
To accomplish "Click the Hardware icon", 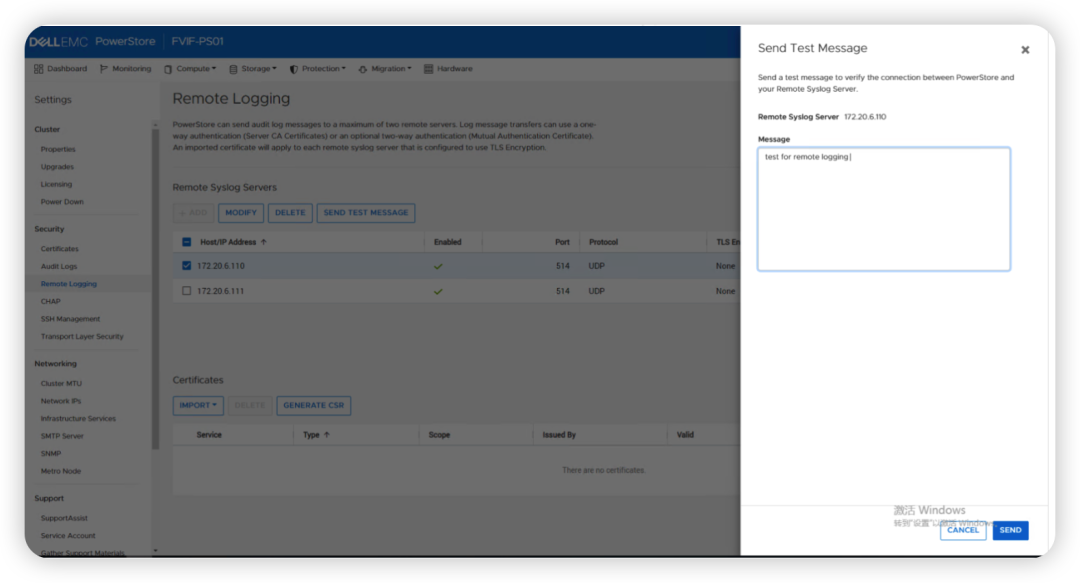I will [x=428, y=69].
